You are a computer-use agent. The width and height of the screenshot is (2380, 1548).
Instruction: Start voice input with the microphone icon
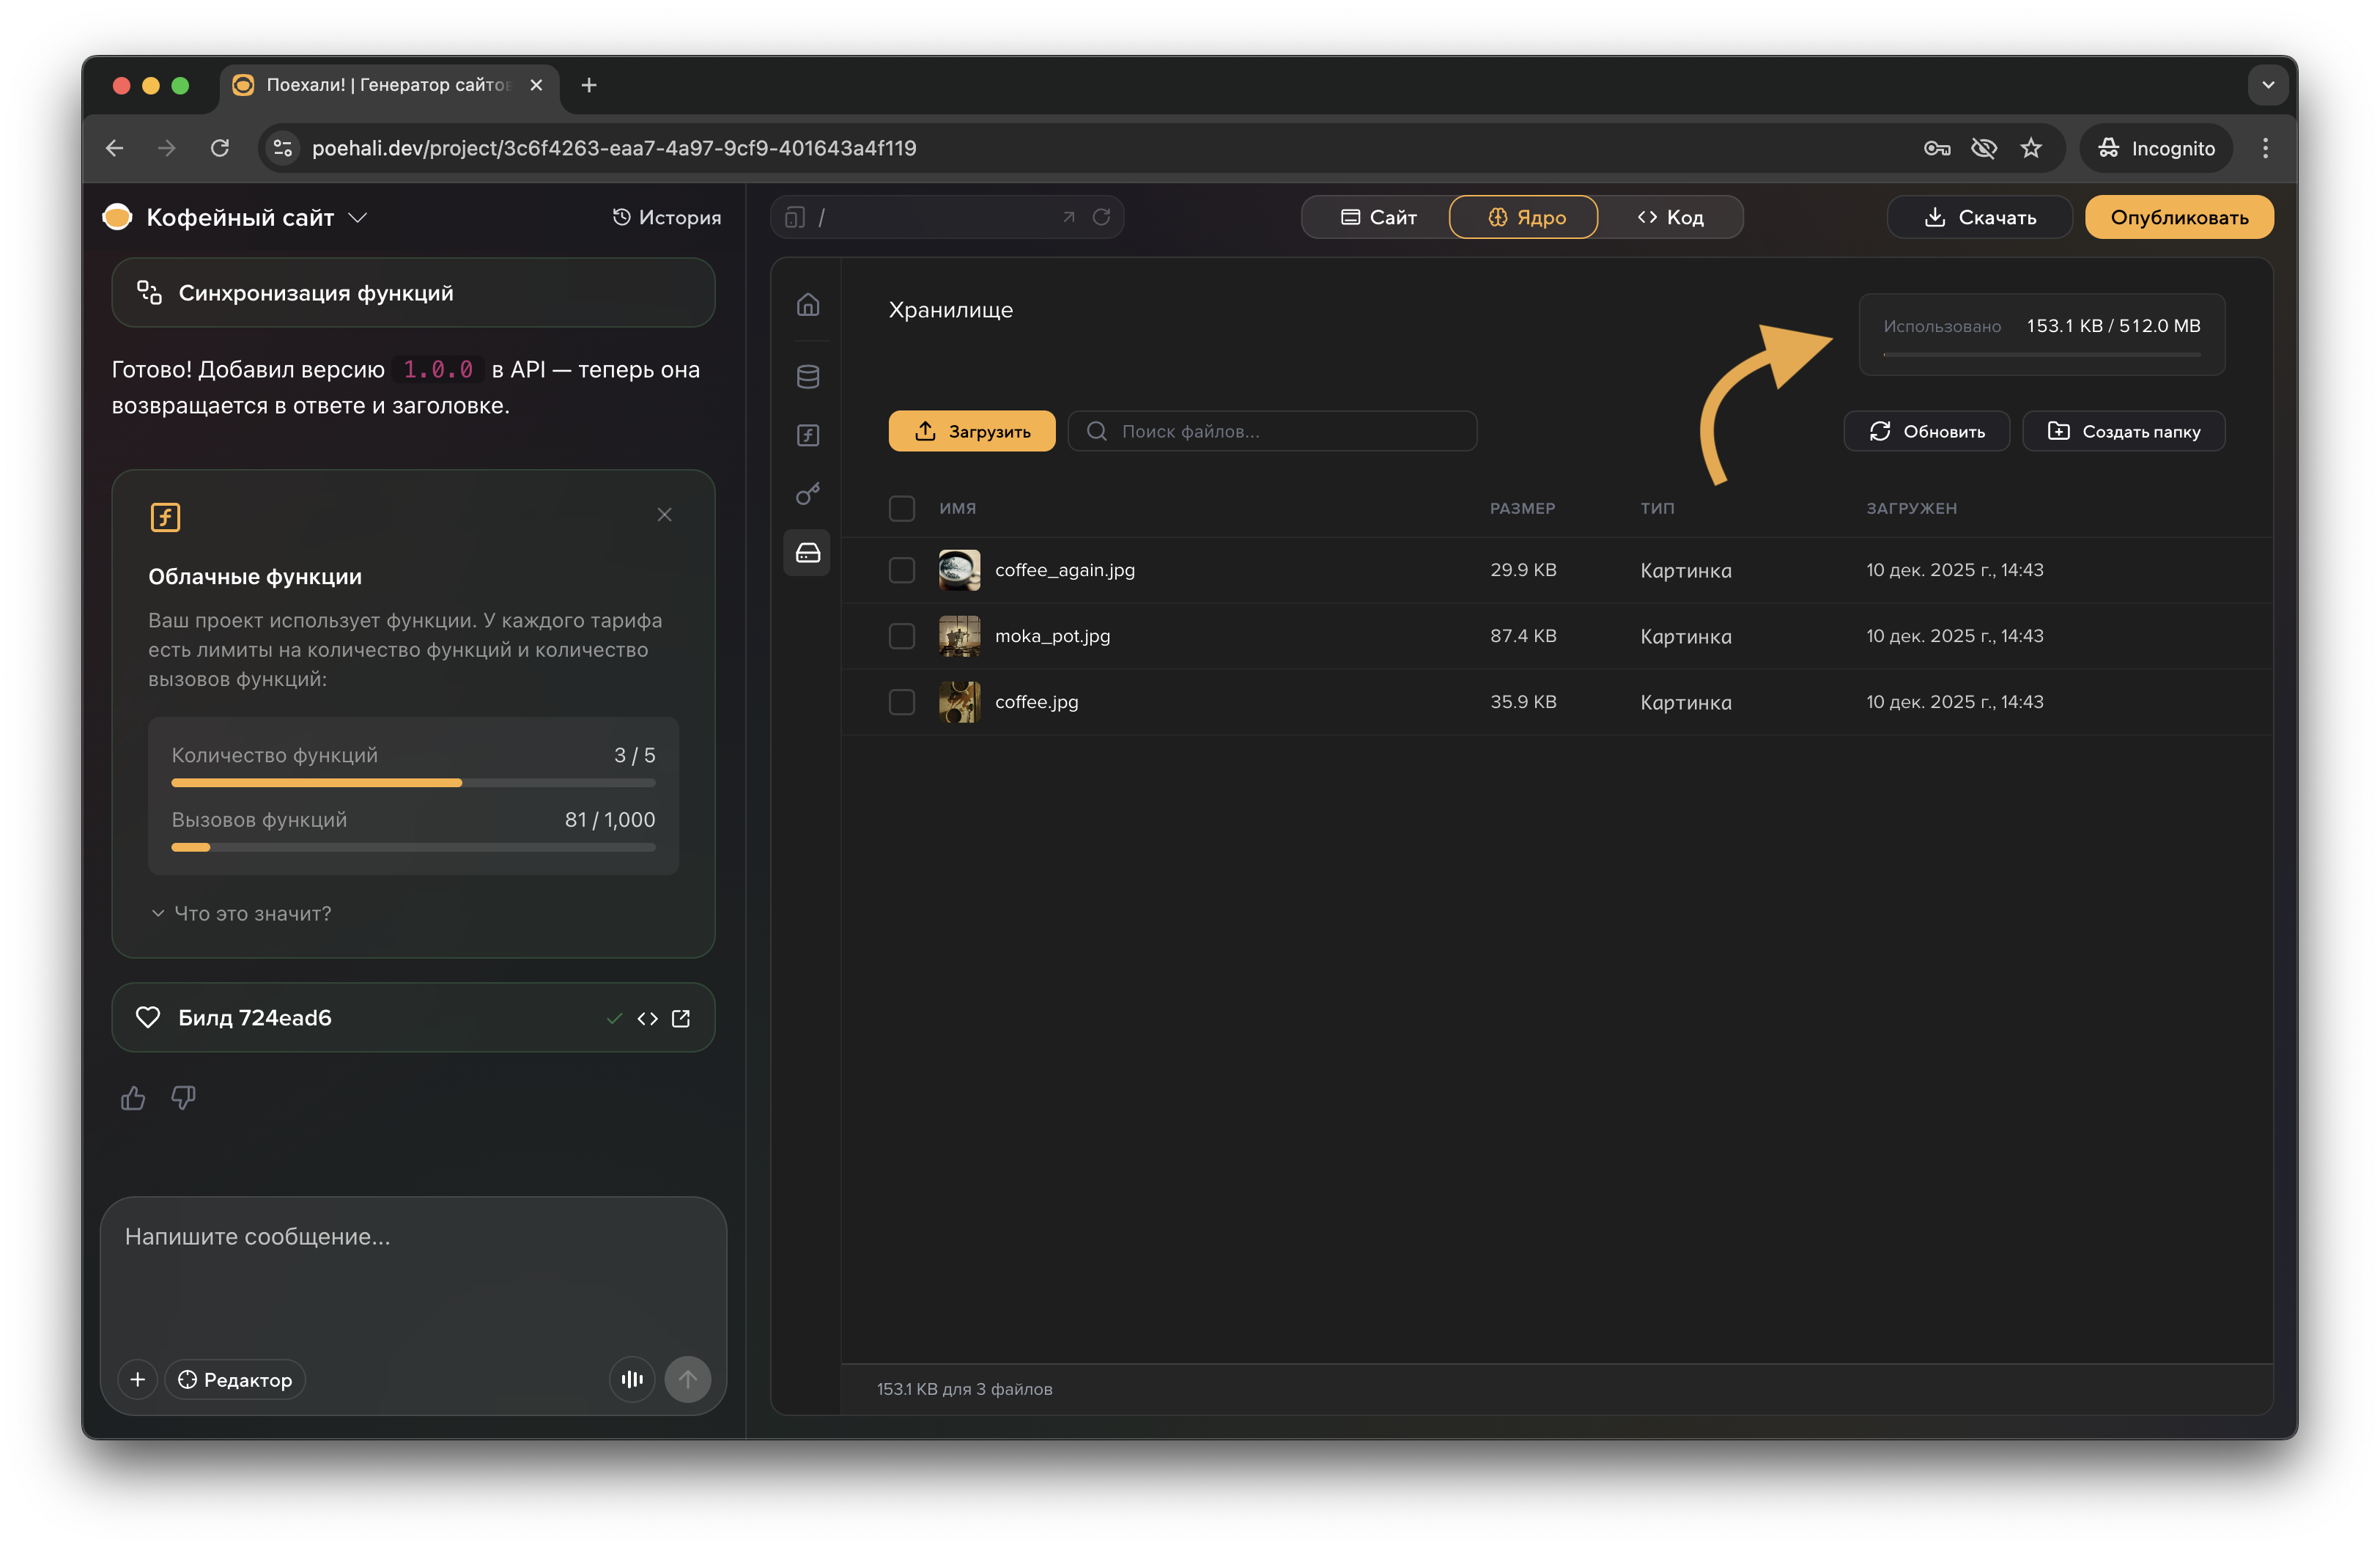(632, 1379)
